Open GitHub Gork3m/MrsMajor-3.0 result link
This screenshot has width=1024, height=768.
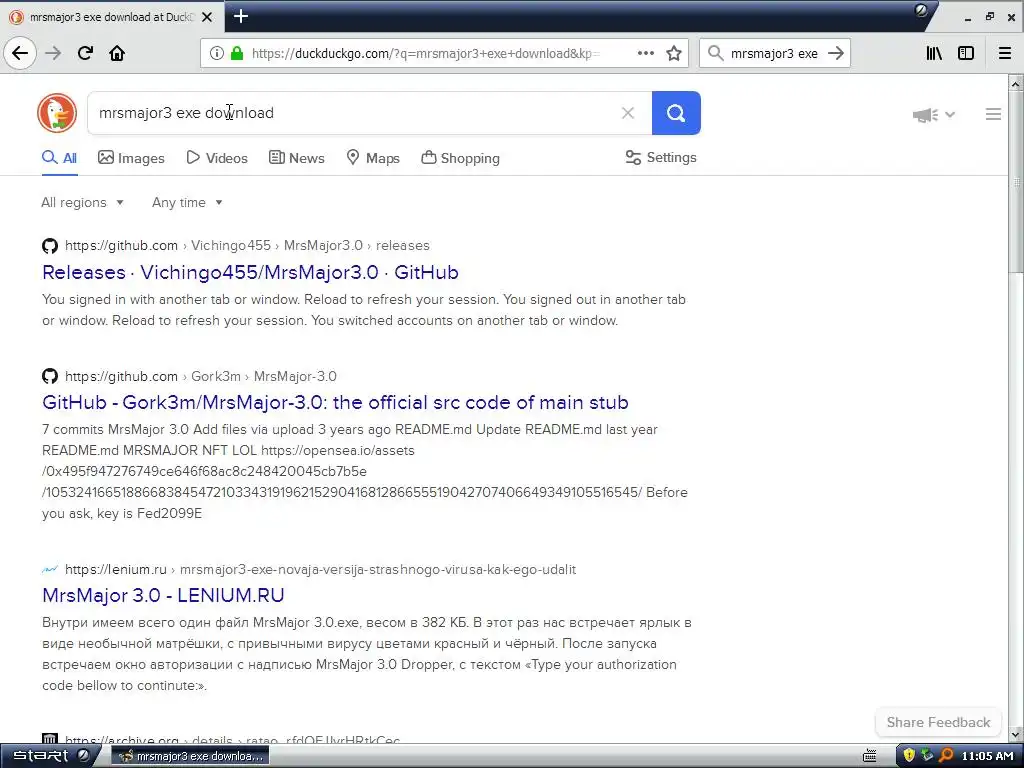[x=335, y=402]
